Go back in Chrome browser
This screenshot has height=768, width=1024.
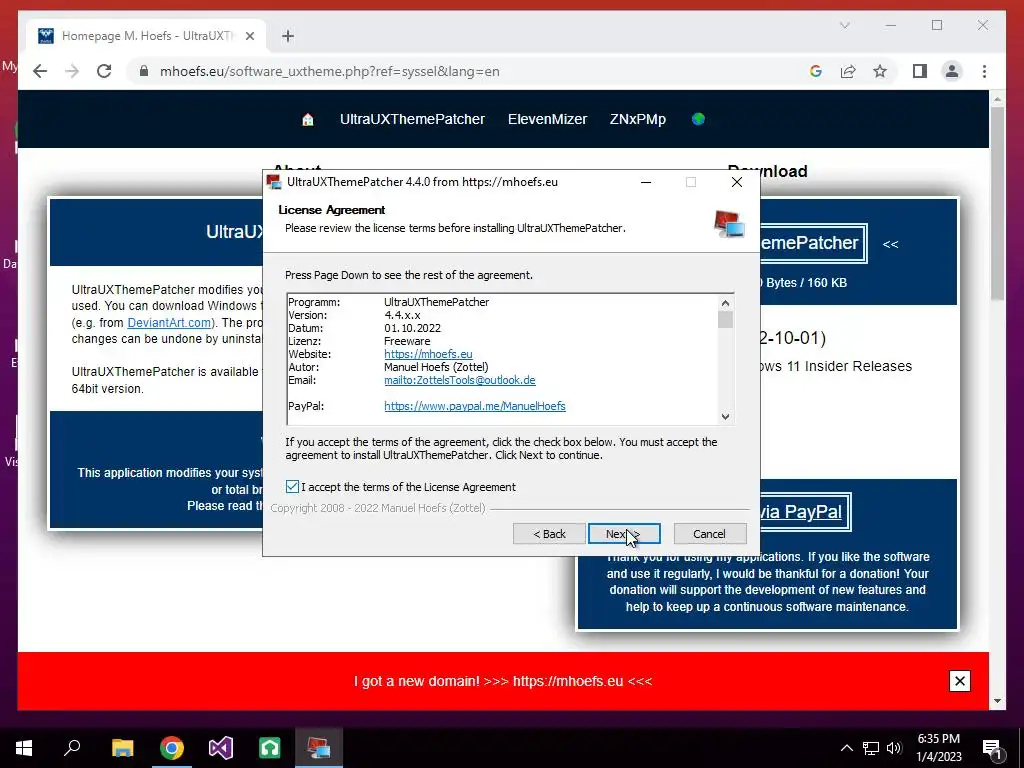40,71
